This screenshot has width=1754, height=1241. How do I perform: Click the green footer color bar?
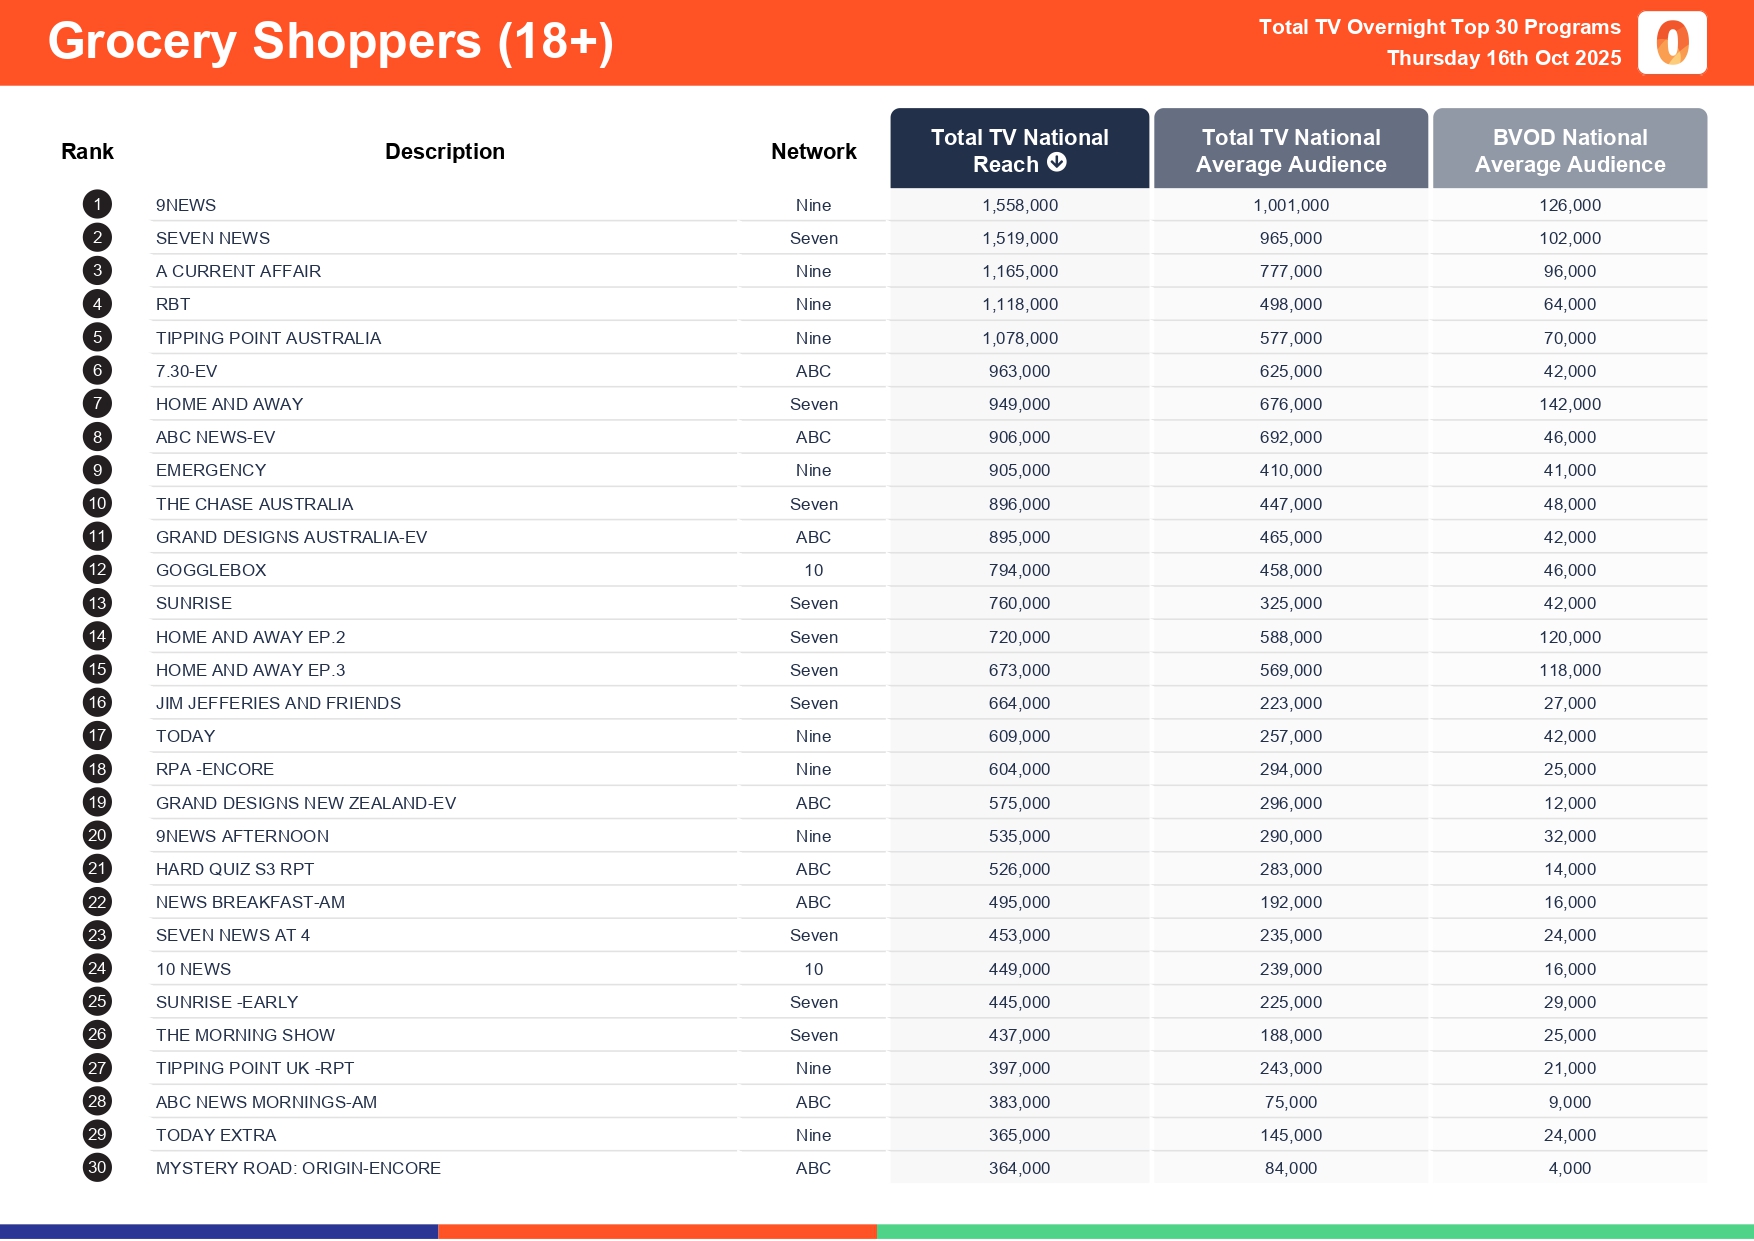pyautogui.click(x=1314, y=1231)
